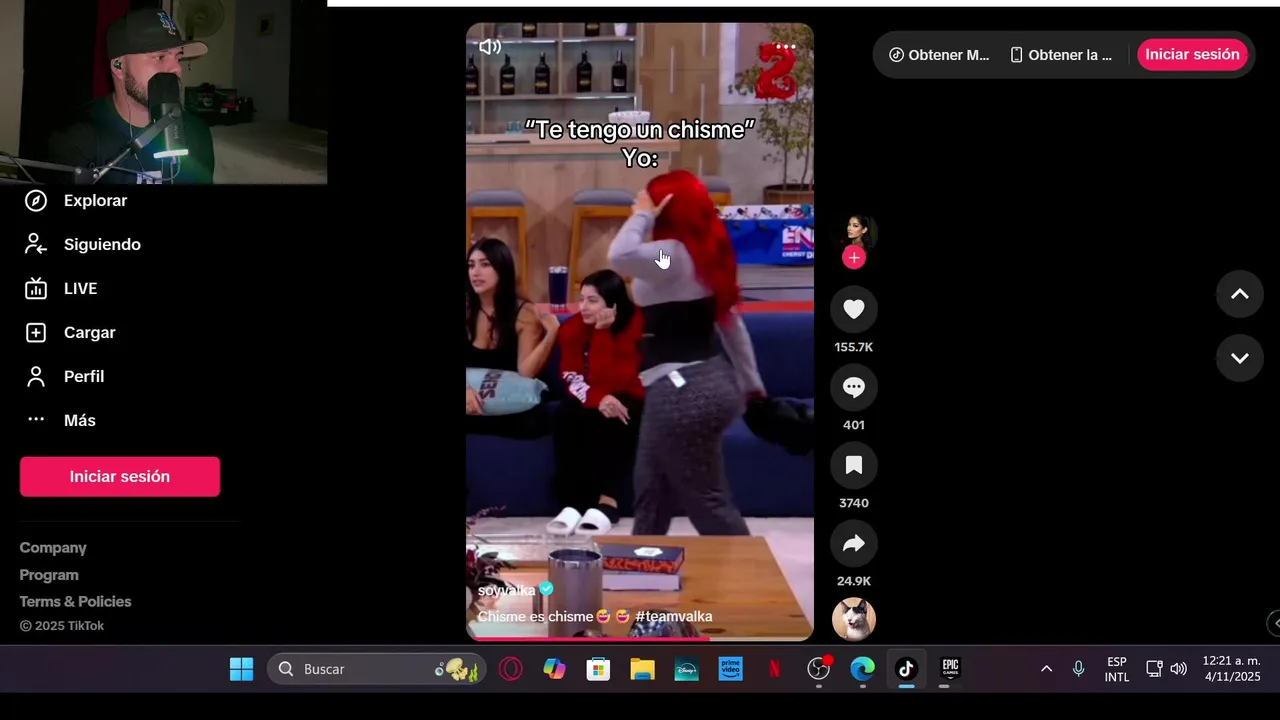The image size is (1280, 720).
Task: Open the soyvalka username link
Action: [x=507, y=591]
